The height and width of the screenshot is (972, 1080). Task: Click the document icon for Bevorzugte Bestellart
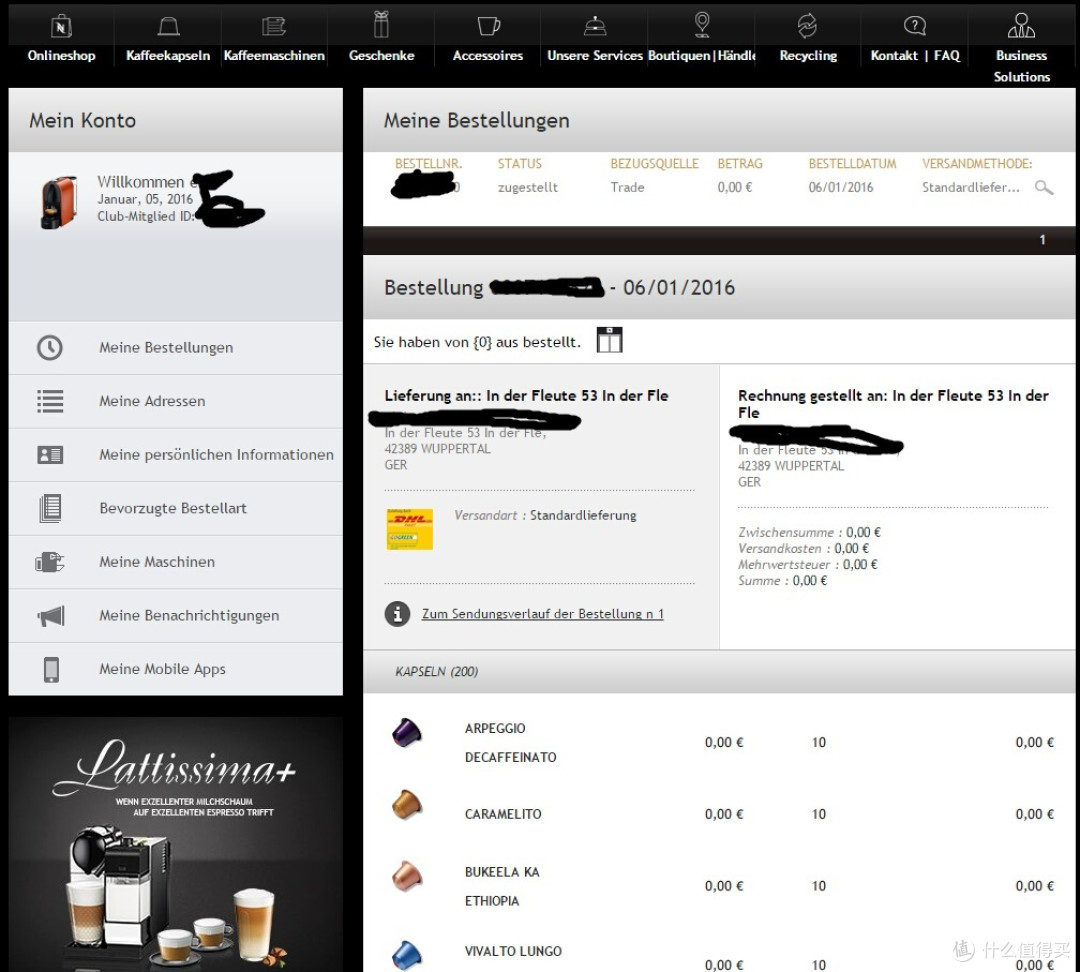point(50,508)
